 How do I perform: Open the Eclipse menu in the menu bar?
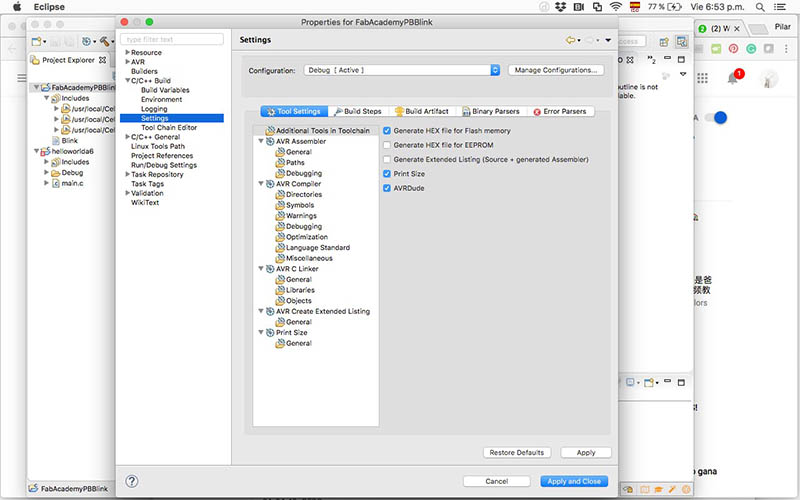pos(49,7)
